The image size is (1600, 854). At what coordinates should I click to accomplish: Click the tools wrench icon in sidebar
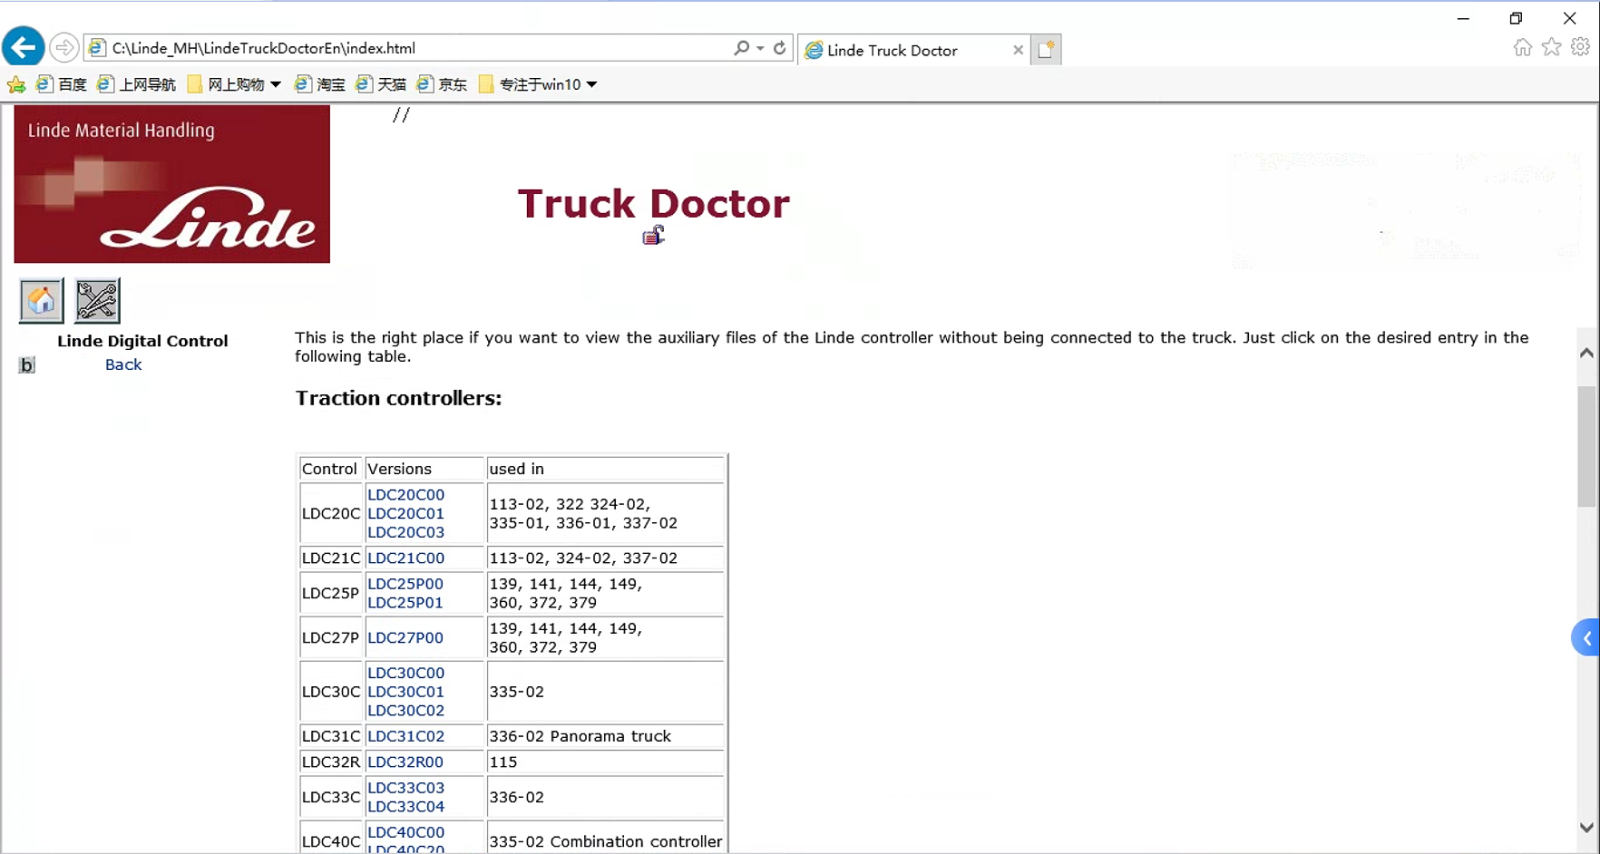[x=97, y=300]
